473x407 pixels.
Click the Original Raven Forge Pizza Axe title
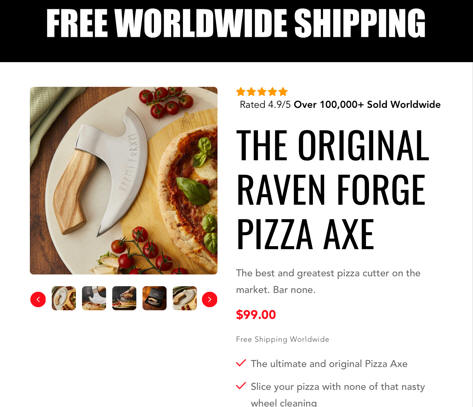click(333, 189)
